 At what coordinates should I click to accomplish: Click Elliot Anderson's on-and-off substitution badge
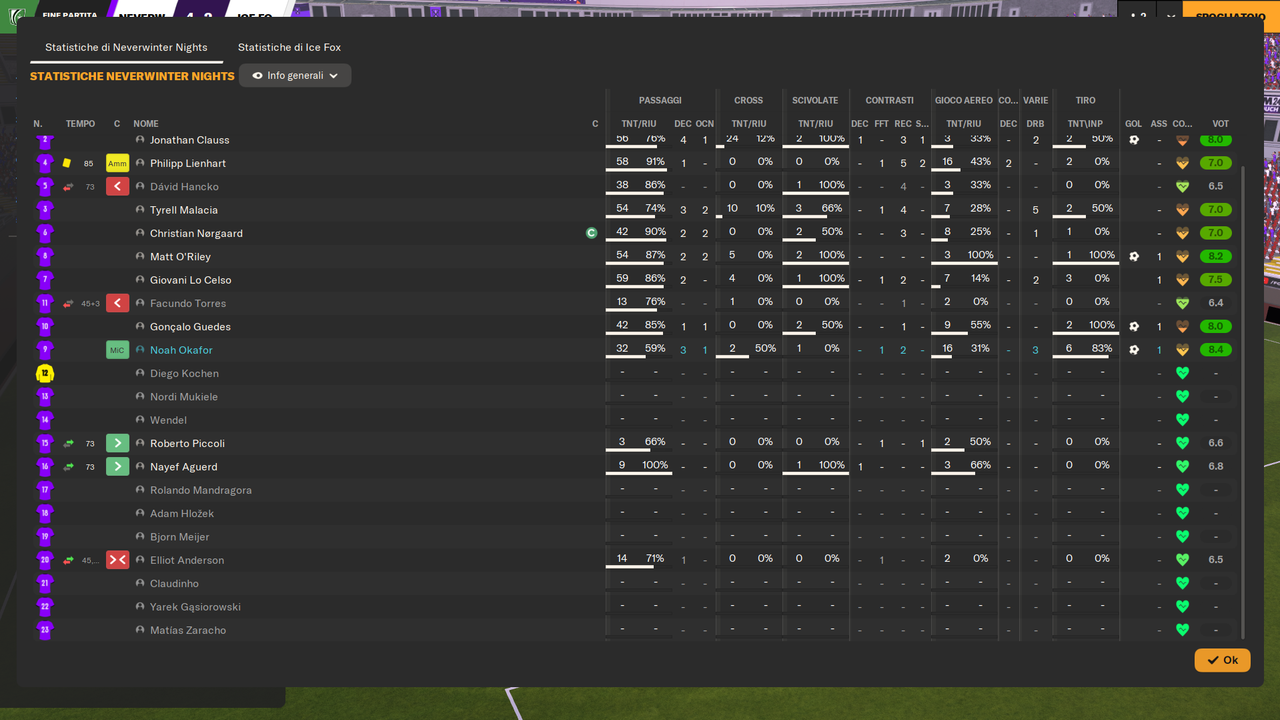(117, 560)
